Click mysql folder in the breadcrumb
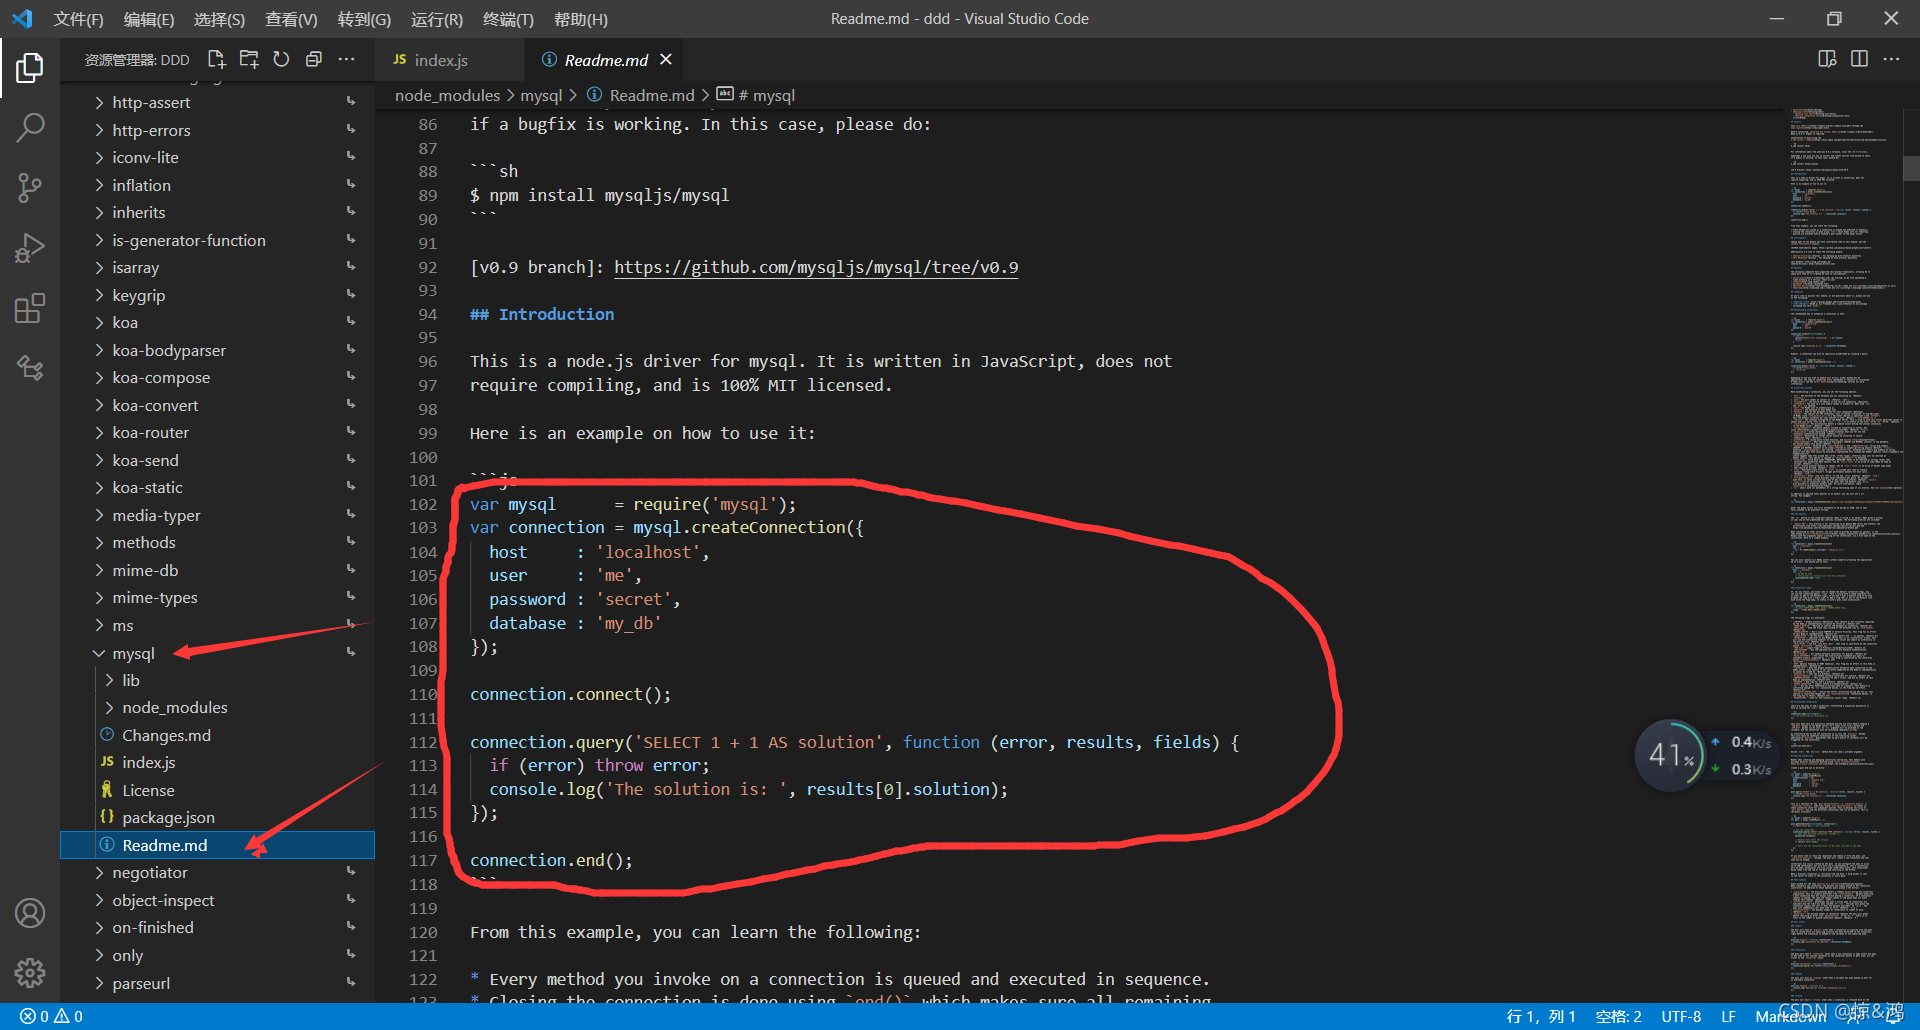This screenshot has width=1920, height=1030. (541, 95)
